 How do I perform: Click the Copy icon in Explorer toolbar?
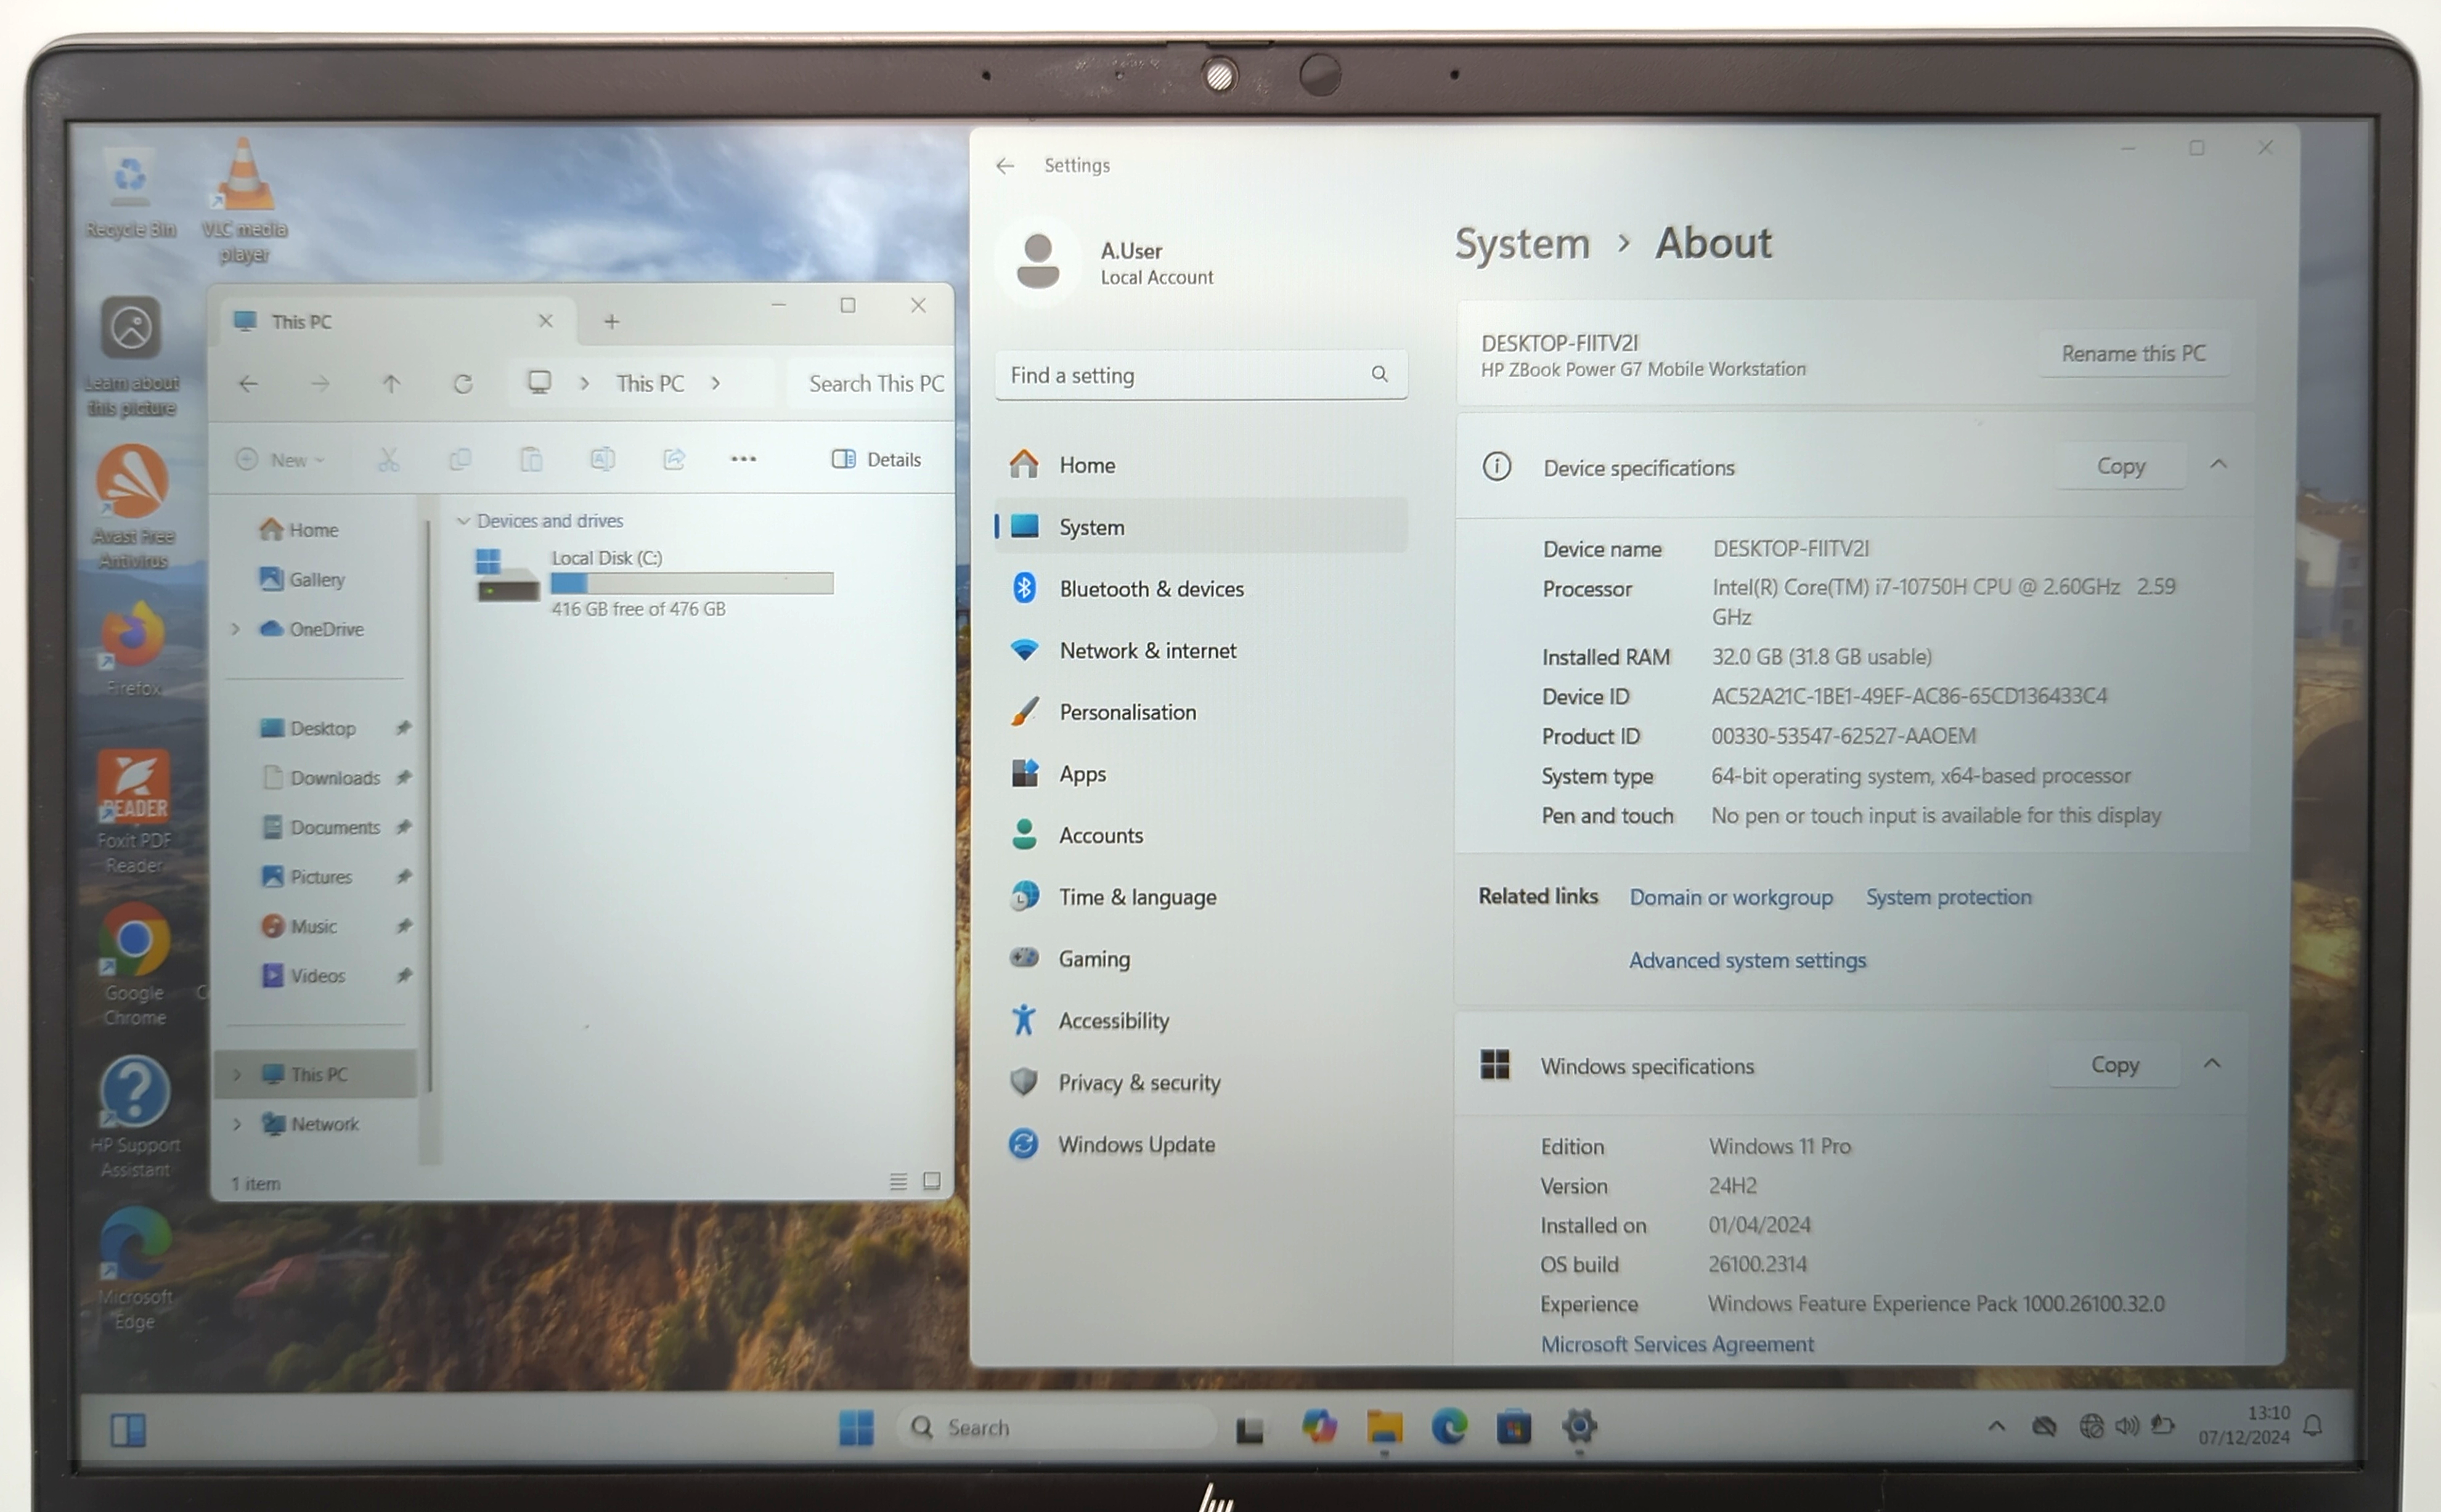[x=460, y=459]
